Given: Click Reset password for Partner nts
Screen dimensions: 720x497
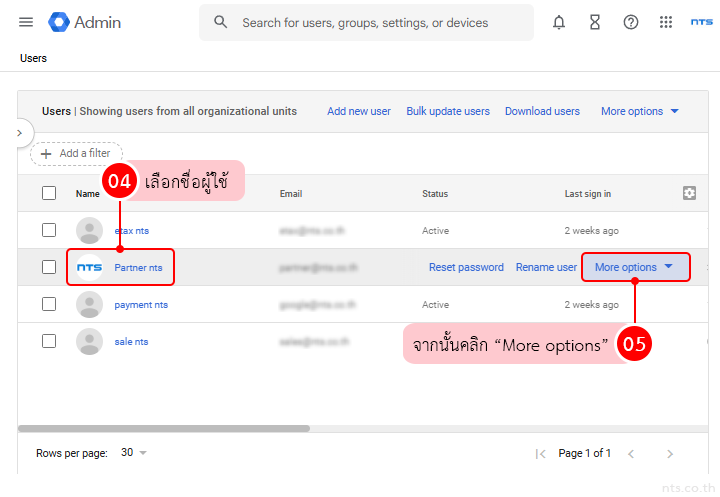Looking at the screenshot, I should point(466,267).
